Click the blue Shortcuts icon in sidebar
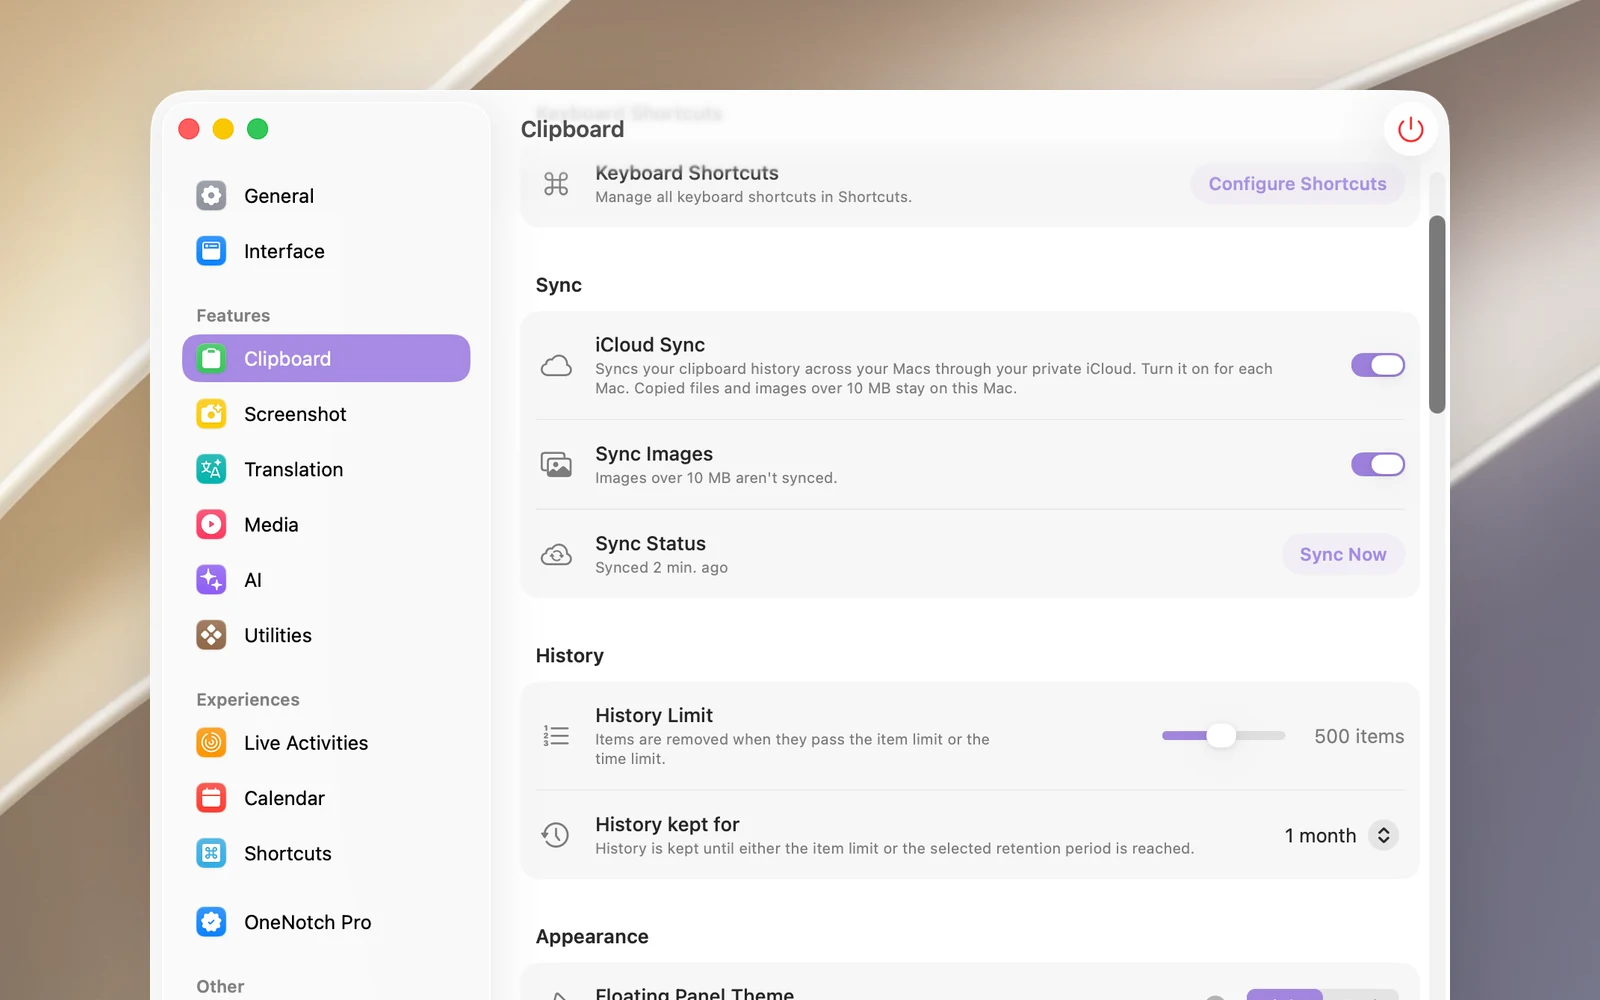 [x=211, y=853]
